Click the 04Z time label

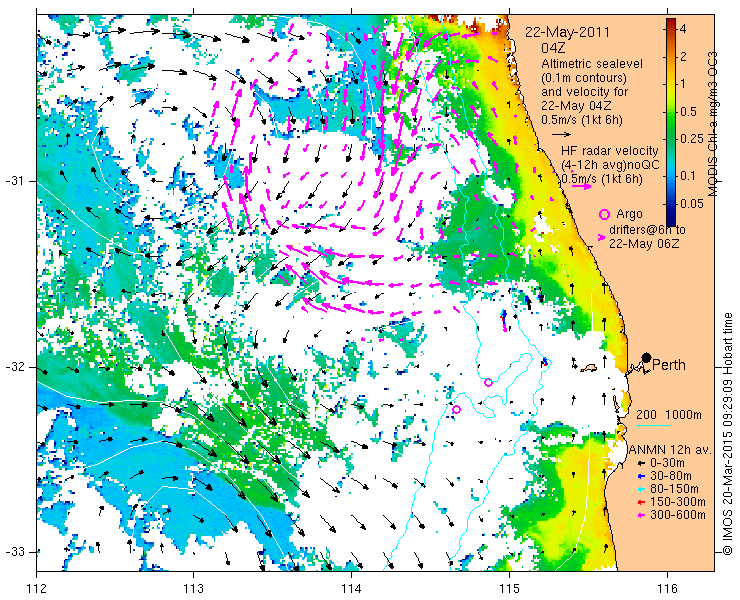(553, 48)
